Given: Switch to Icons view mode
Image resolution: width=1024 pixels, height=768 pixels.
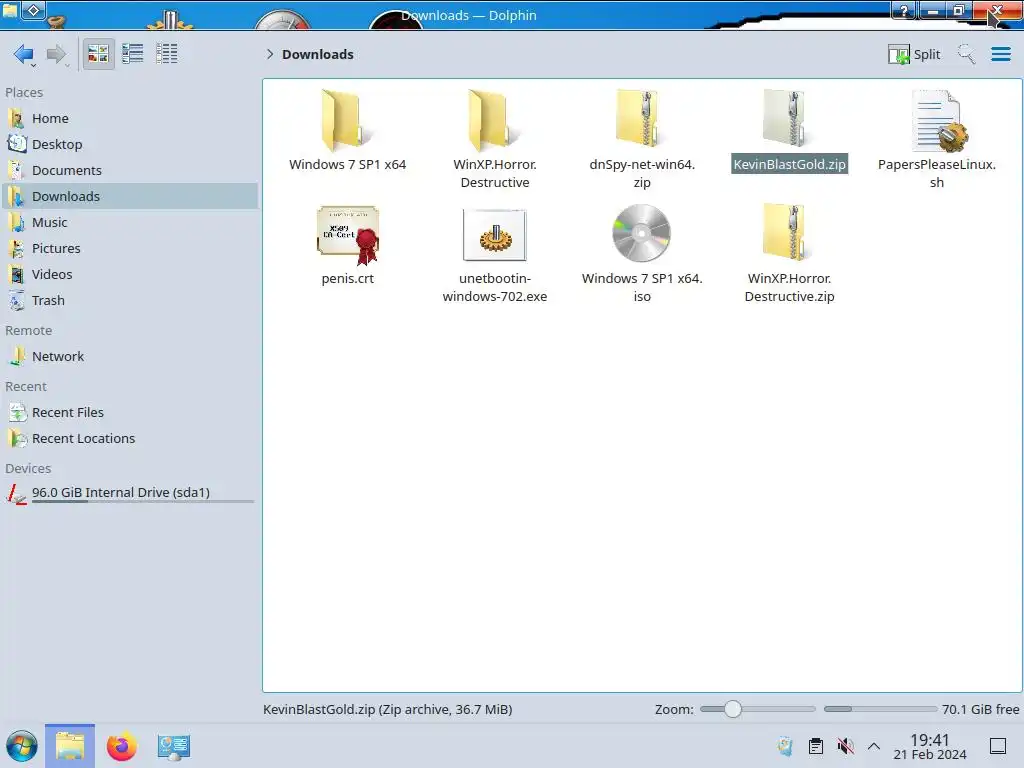Looking at the screenshot, I should [98, 54].
